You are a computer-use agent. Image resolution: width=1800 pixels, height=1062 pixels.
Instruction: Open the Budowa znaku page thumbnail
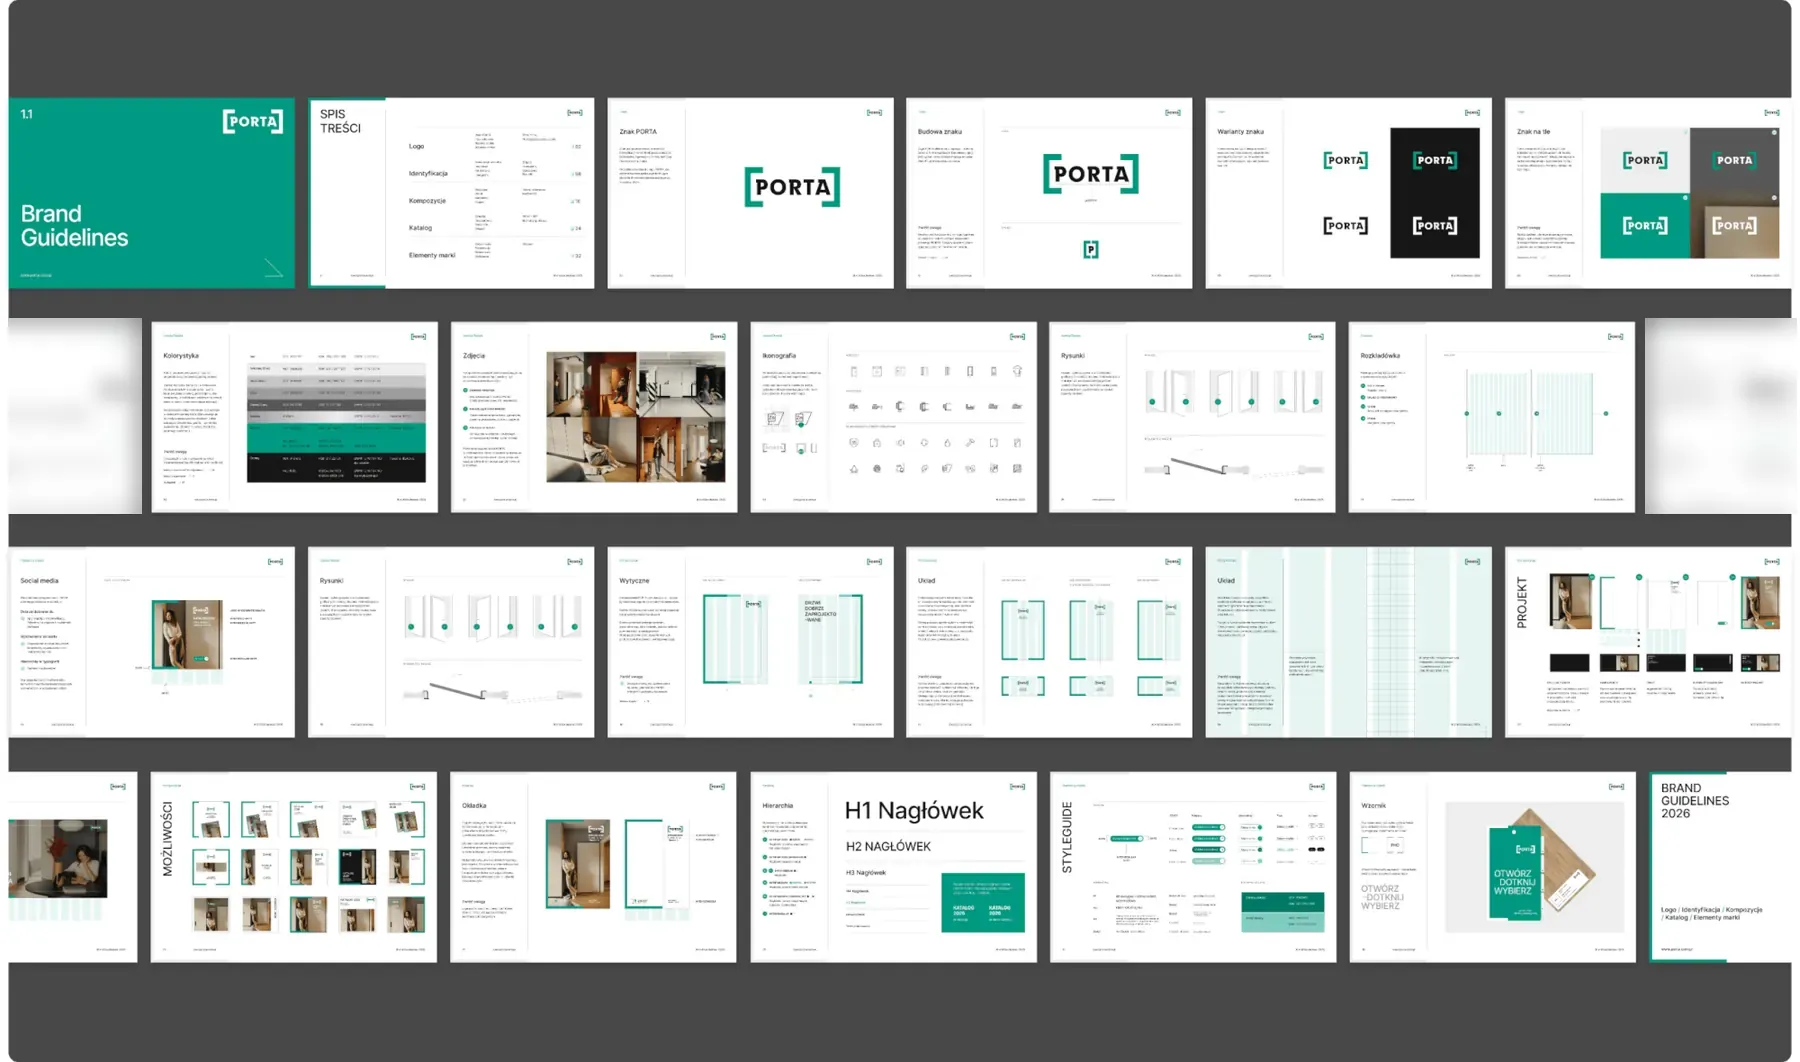click(x=1049, y=193)
